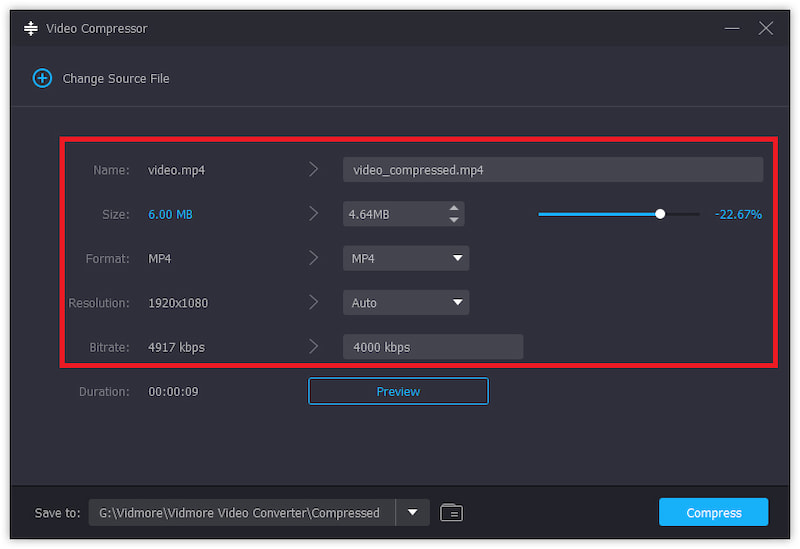This screenshot has width=800, height=549.
Task: Click the 1920x1080 source resolution text
Action: pyautogui.click(x=178, y=303)
